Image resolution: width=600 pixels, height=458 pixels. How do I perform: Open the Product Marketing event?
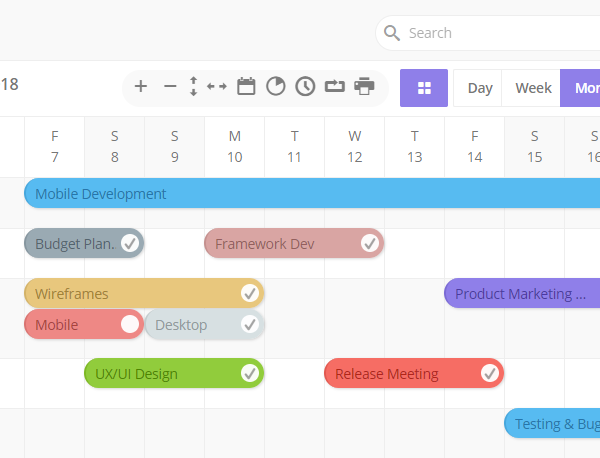tap(521, 294)
